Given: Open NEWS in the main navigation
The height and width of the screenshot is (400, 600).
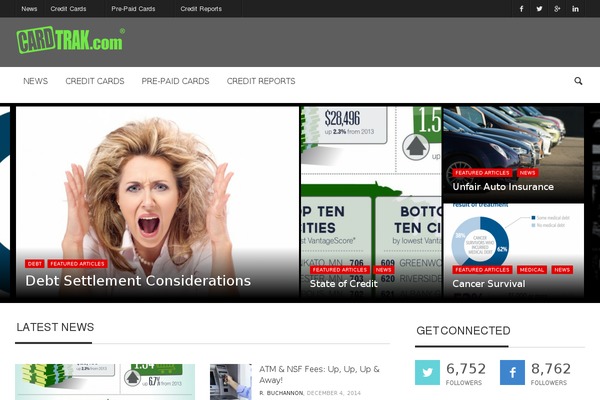Looking at the screenshot, I should [x=36, y=81].
